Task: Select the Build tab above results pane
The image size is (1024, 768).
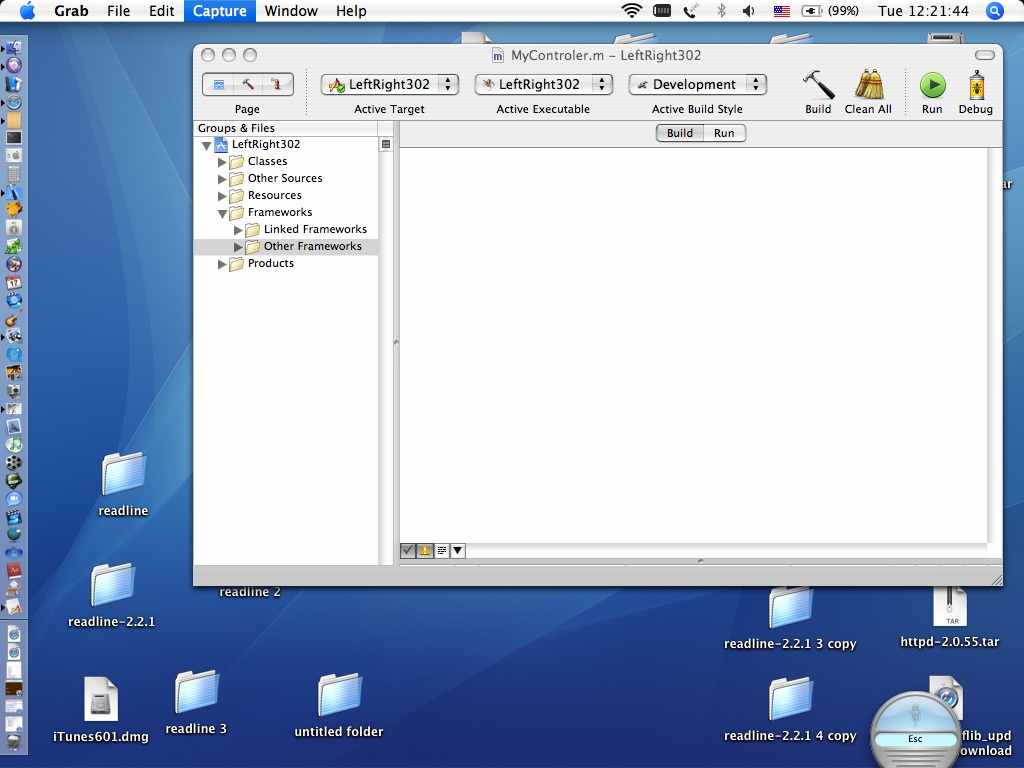Action: click(679, 133)
